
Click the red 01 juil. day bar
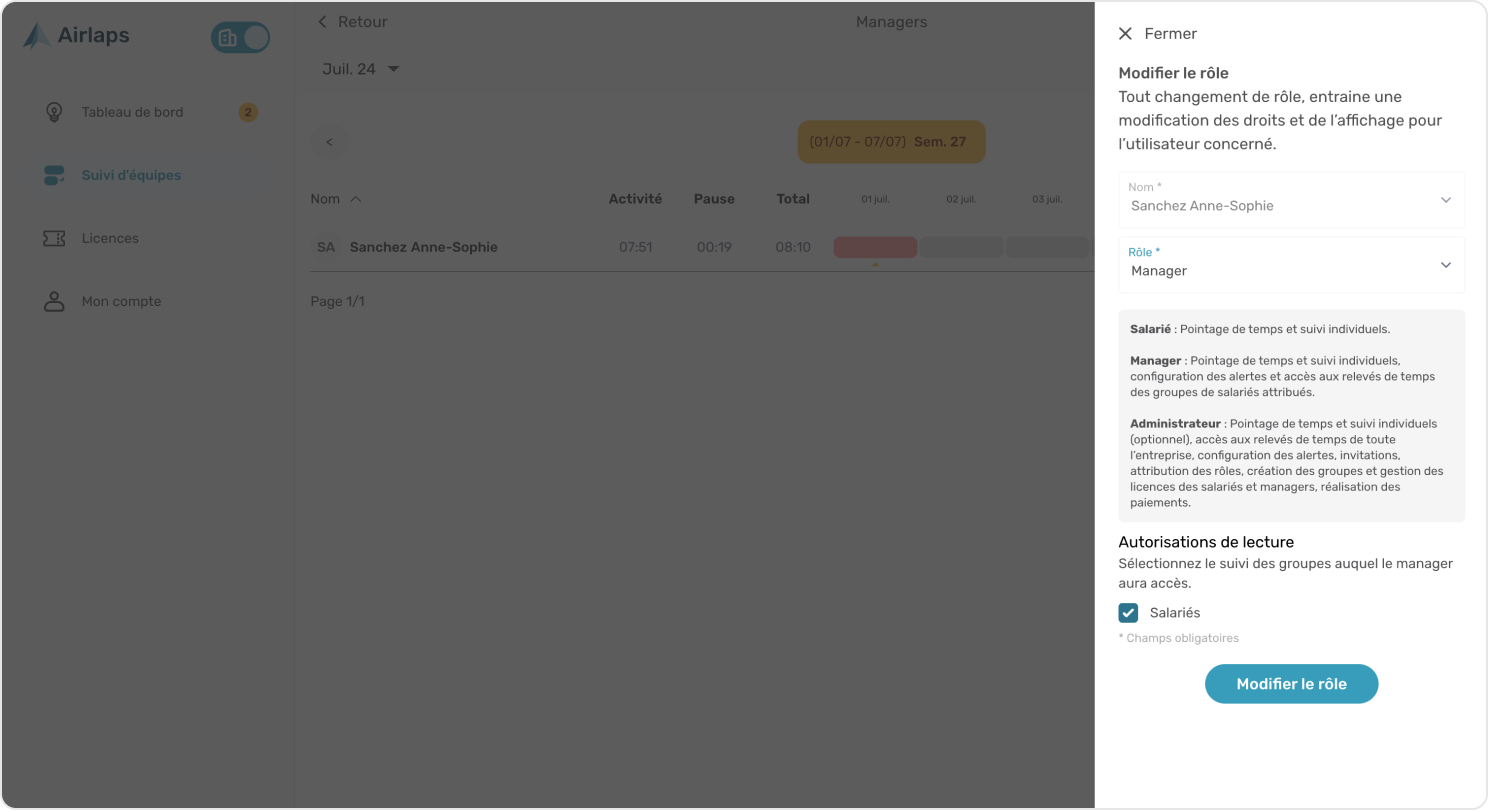(x=875, y=247)
